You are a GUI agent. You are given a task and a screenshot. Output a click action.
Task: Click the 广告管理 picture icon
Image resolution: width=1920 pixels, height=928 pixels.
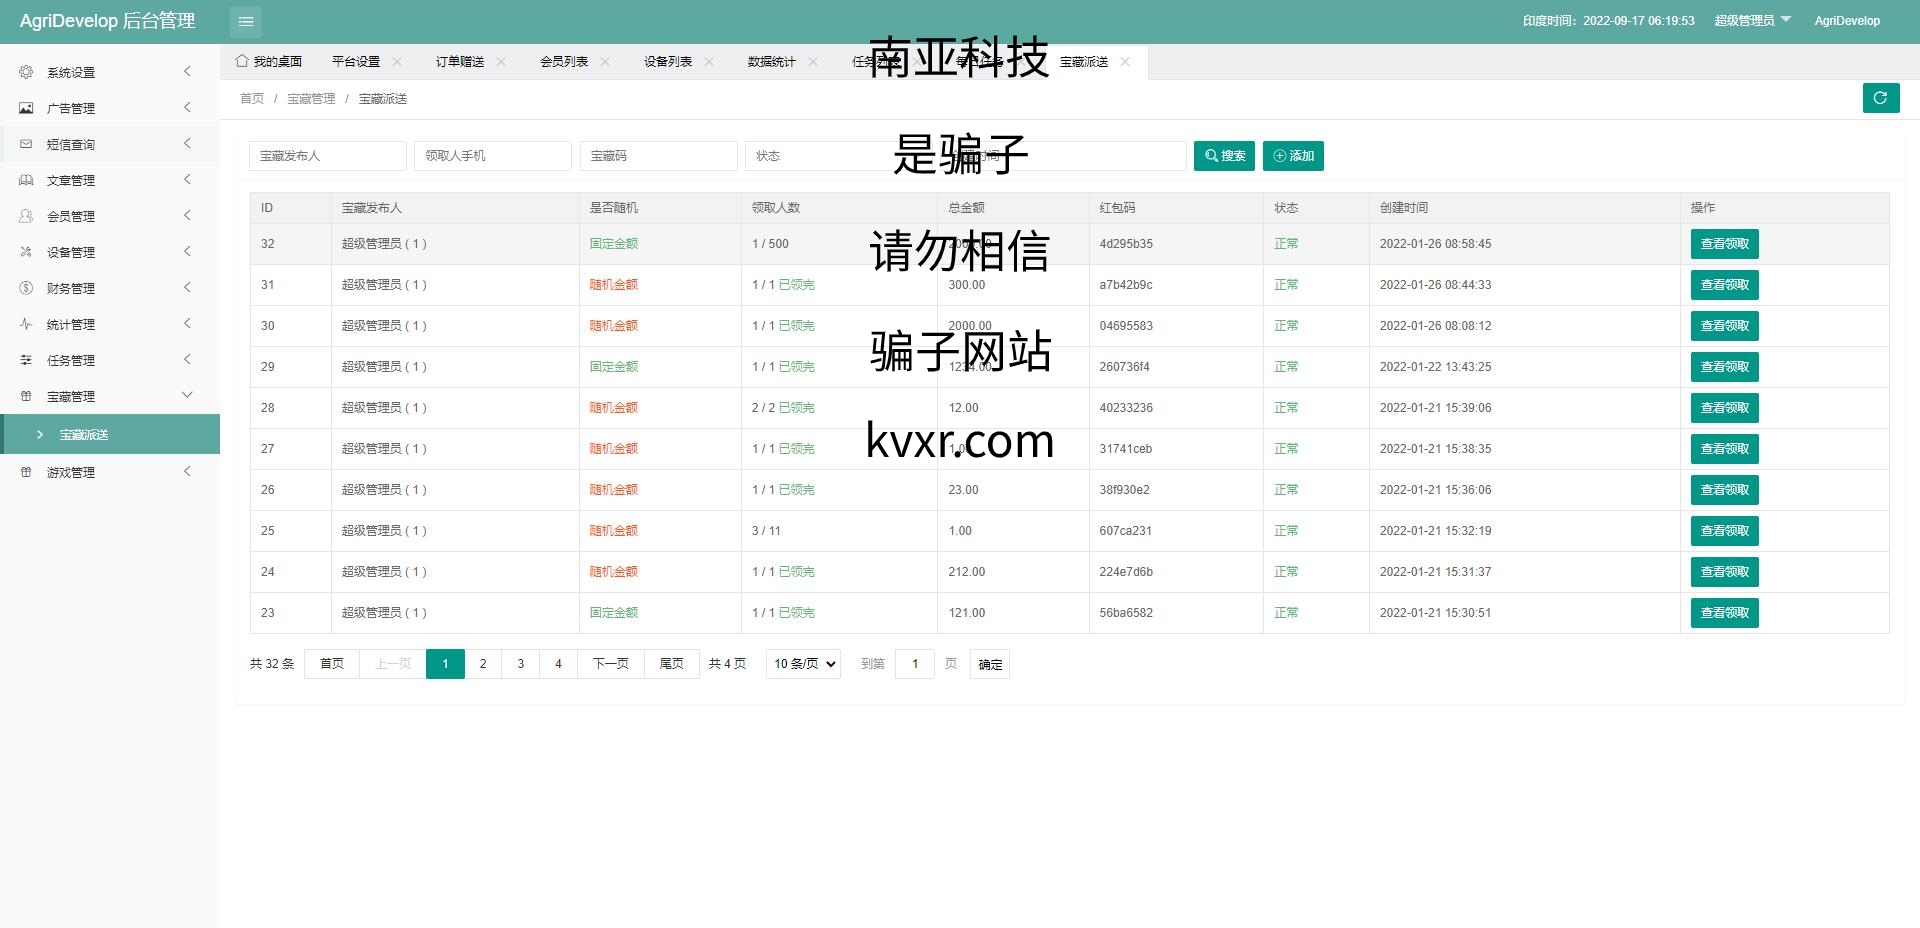click(x=26, y=108)
